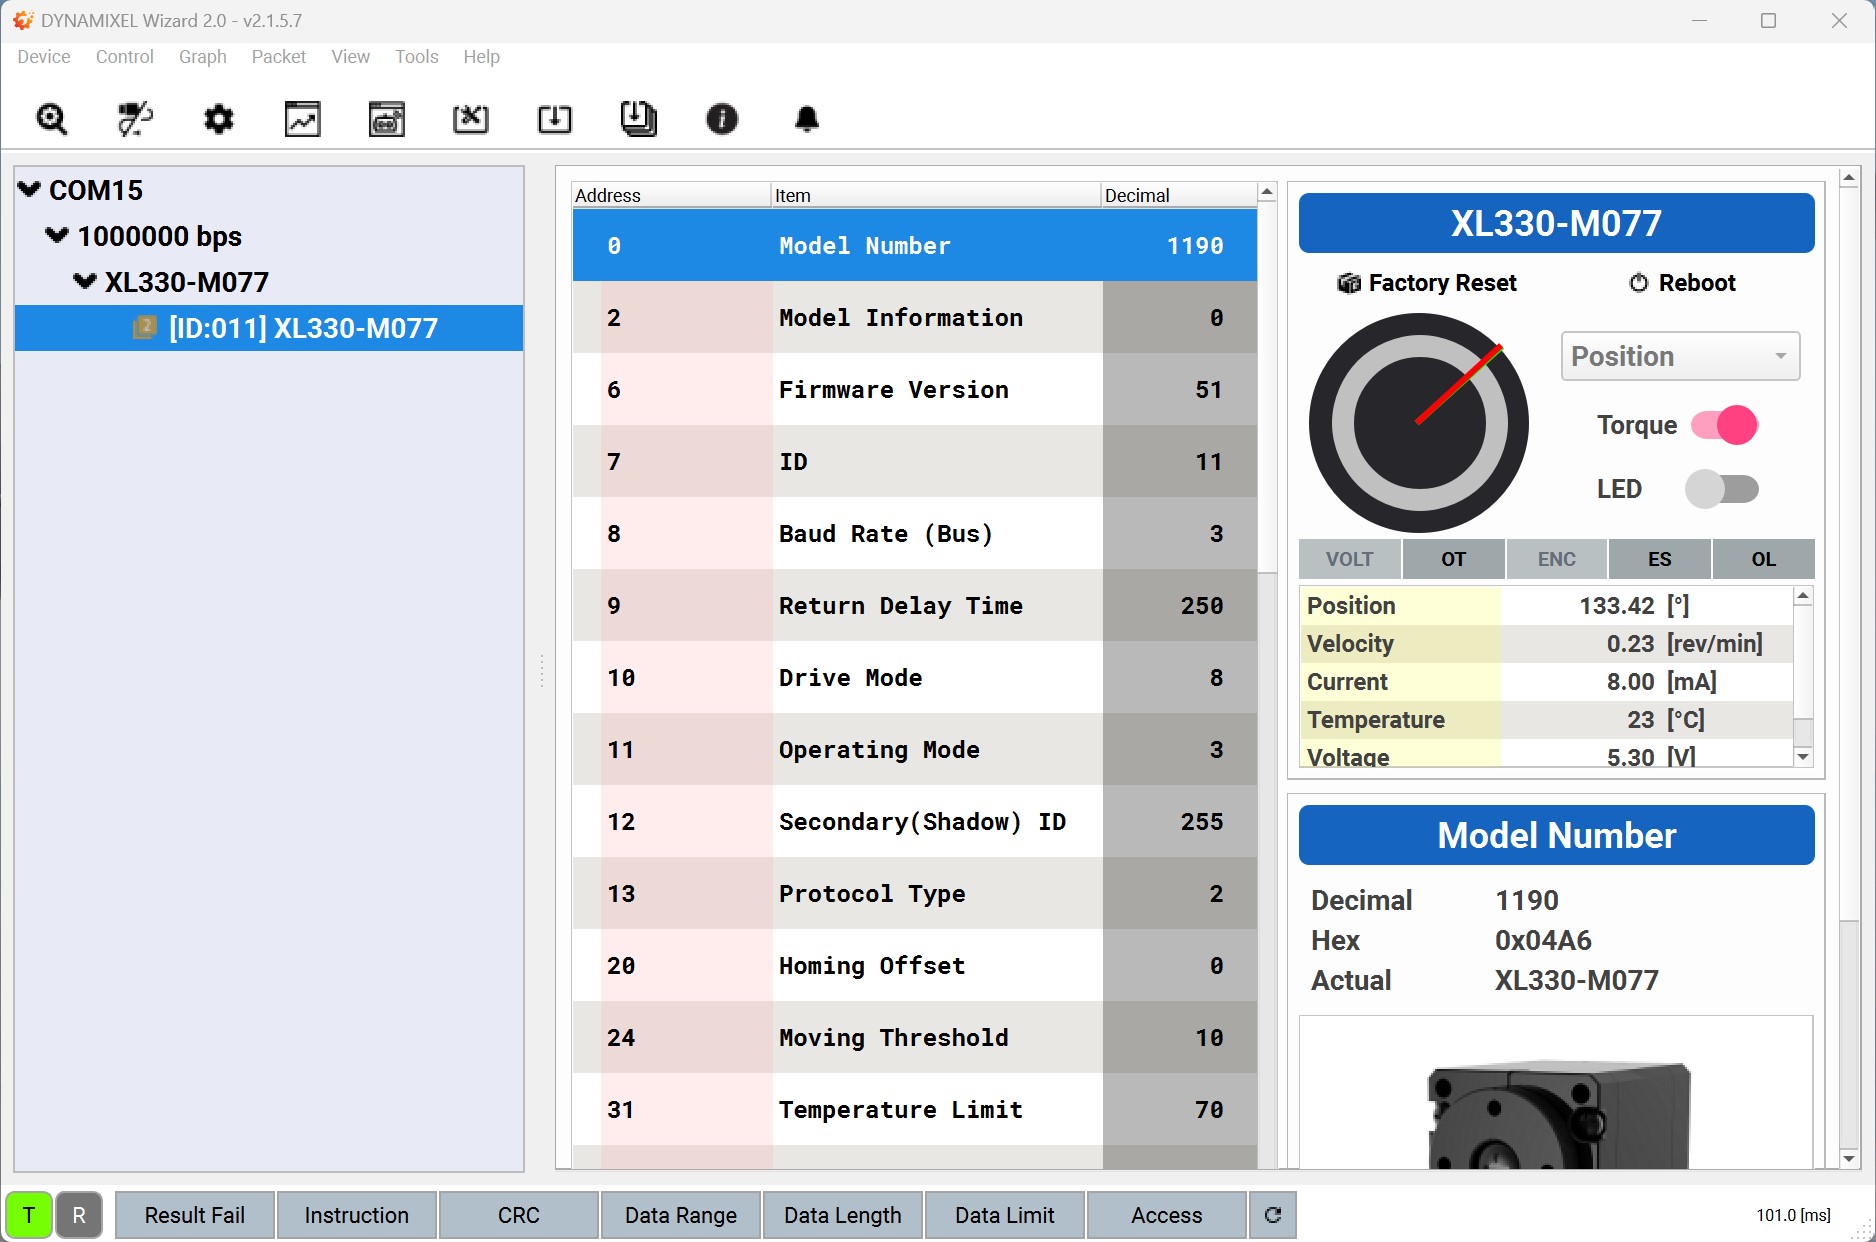
Task: Select the Return Delay Time row
Action: [914, 605]
